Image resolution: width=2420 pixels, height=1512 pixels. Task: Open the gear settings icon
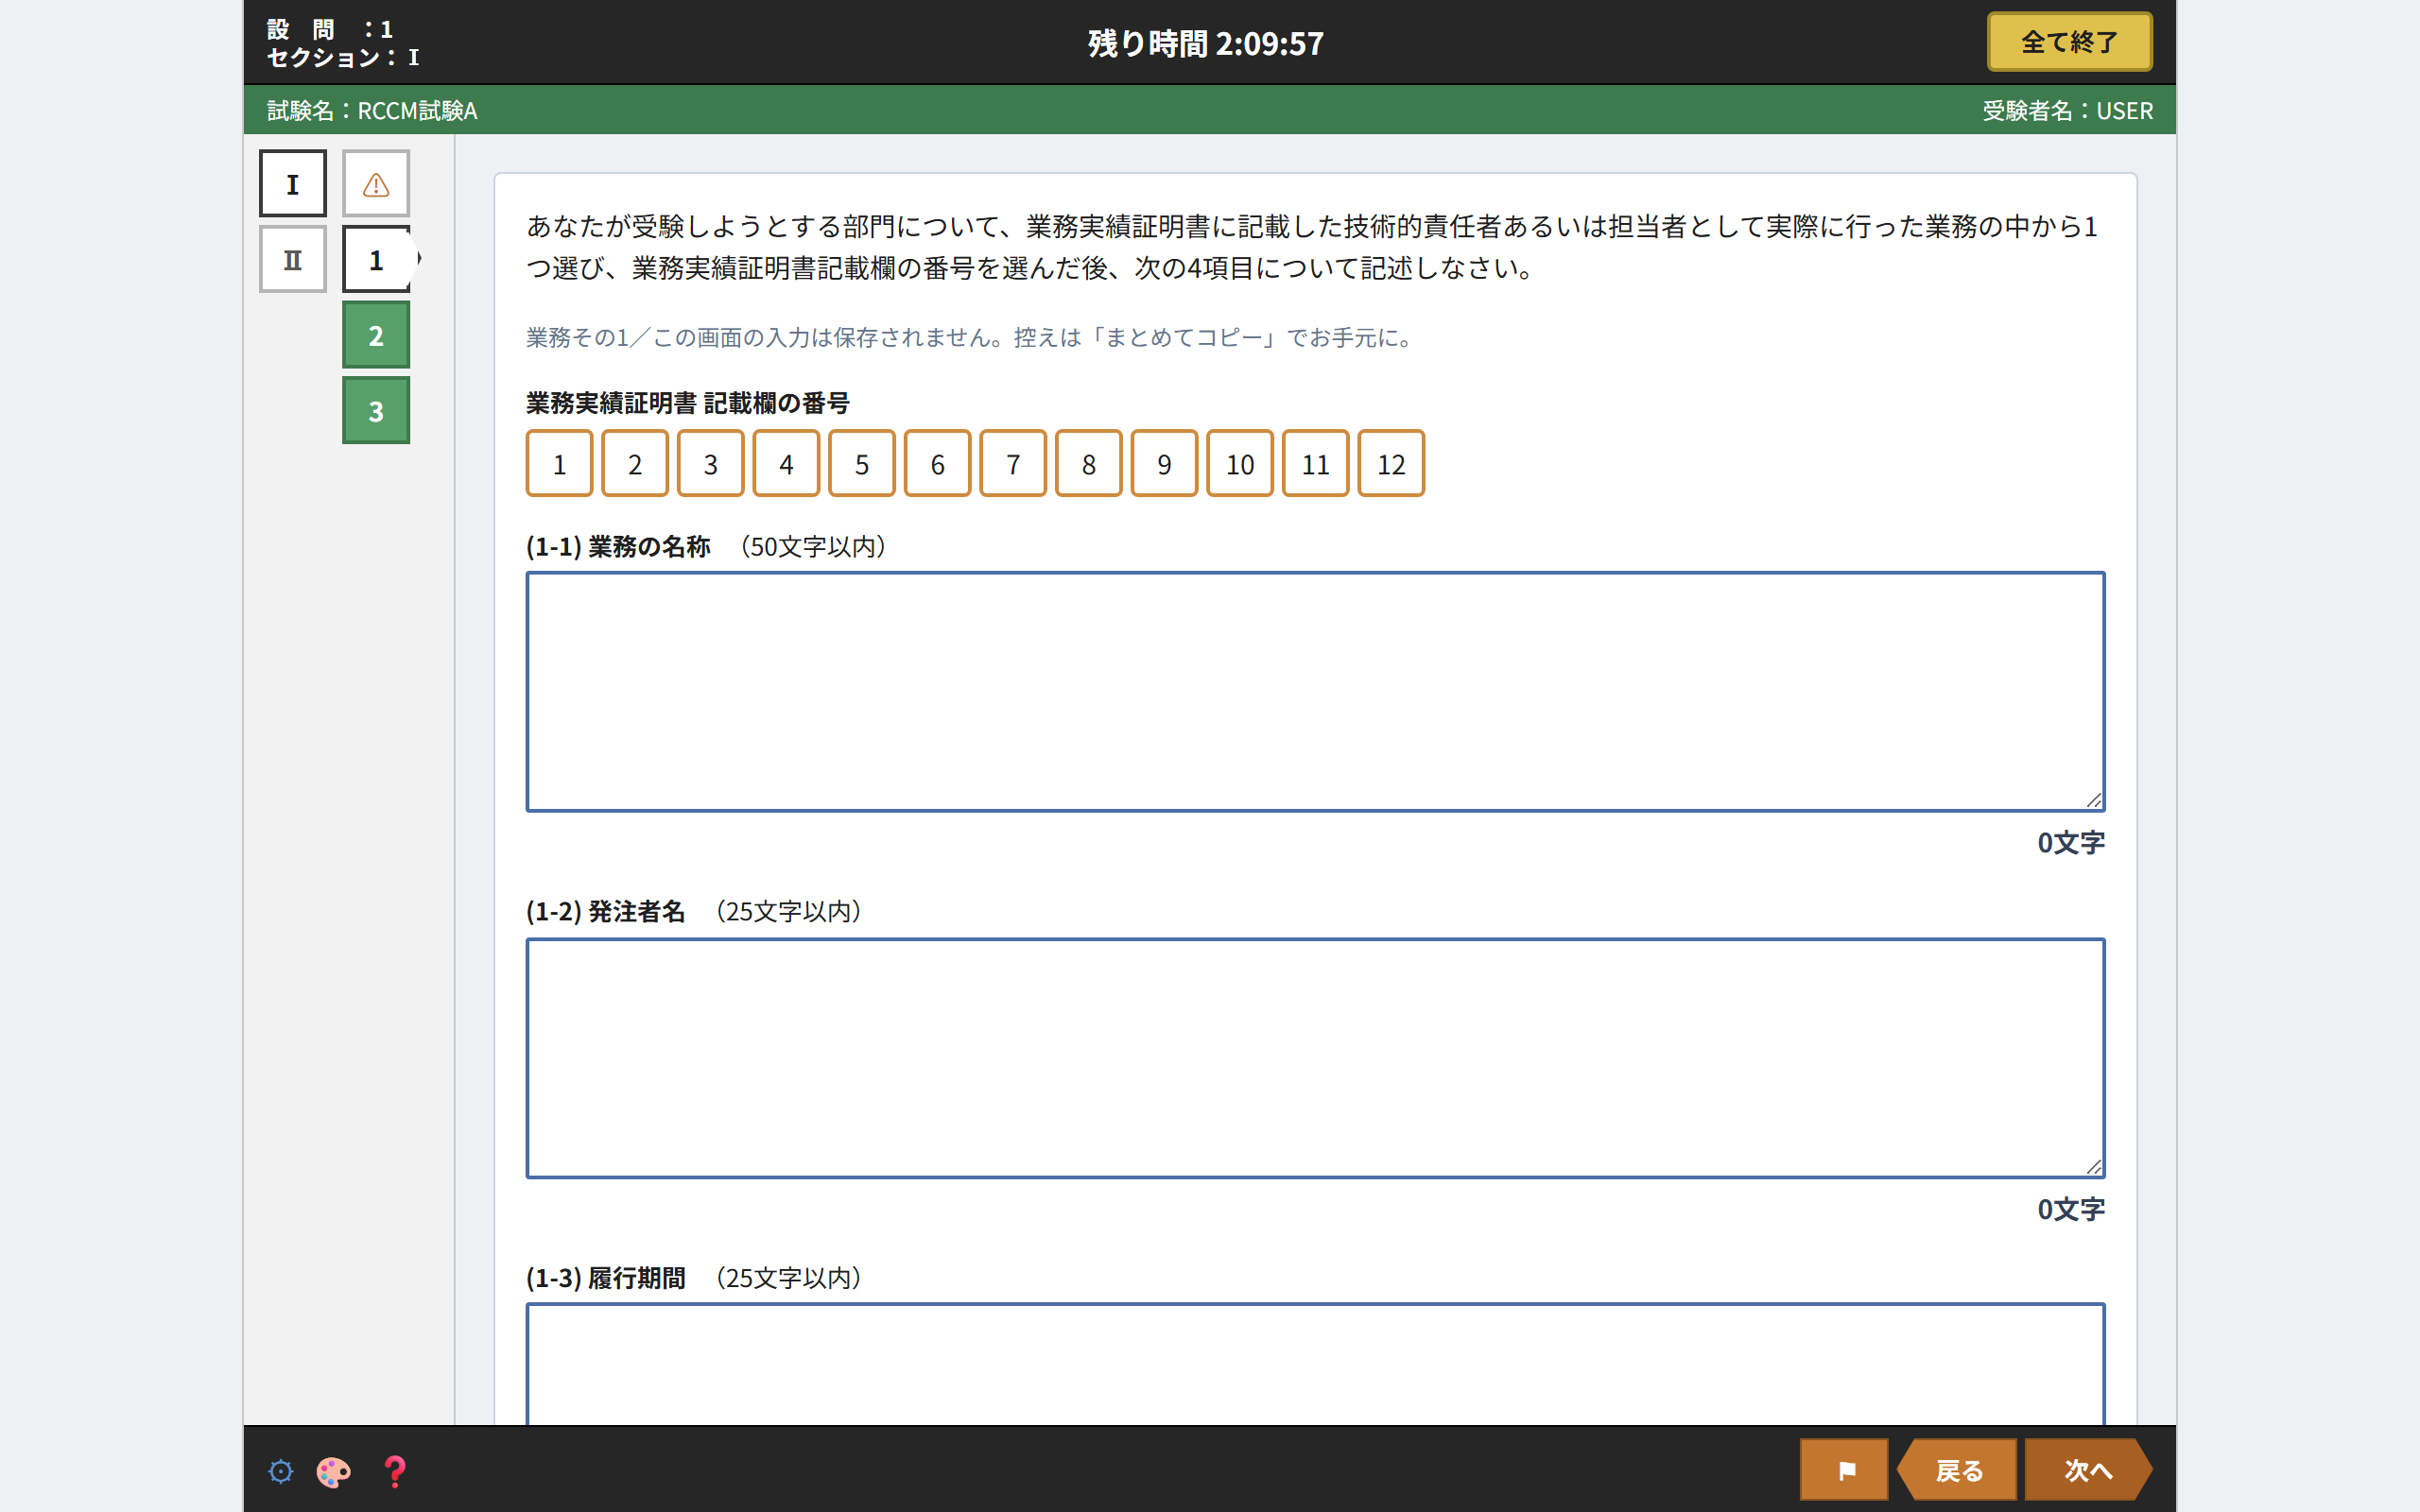[281, 1471]
